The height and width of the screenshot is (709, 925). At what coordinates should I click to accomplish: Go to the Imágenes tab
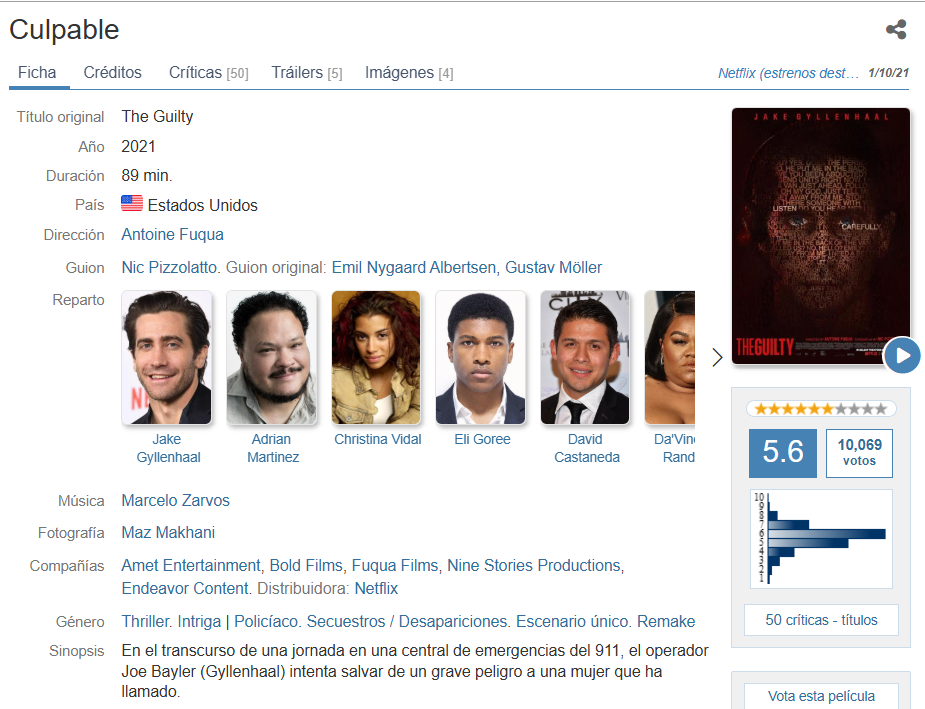click(408, 73)
